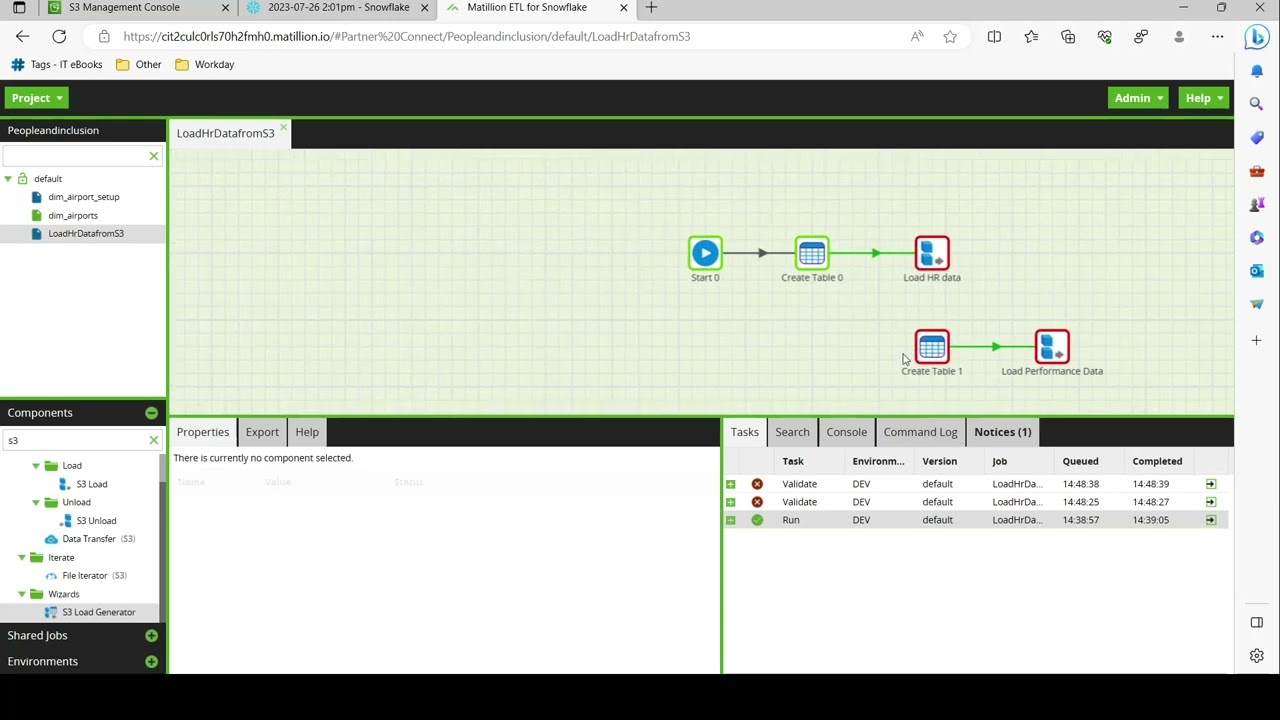This screenshot has width=1280, height=720.
Task: Collapse the Wizards components folder
Action: point(22,594)
